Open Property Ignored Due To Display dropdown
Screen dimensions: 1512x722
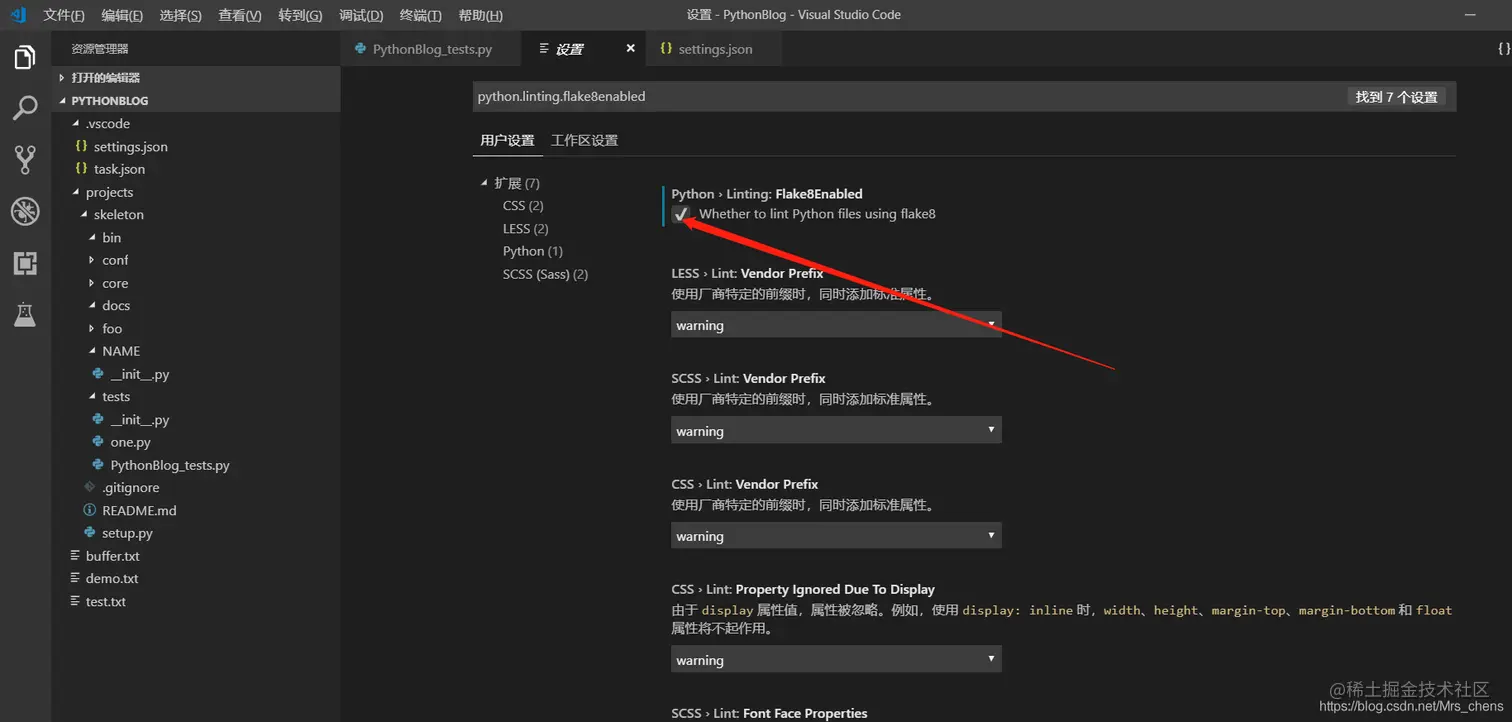click(x=836, y=660)
